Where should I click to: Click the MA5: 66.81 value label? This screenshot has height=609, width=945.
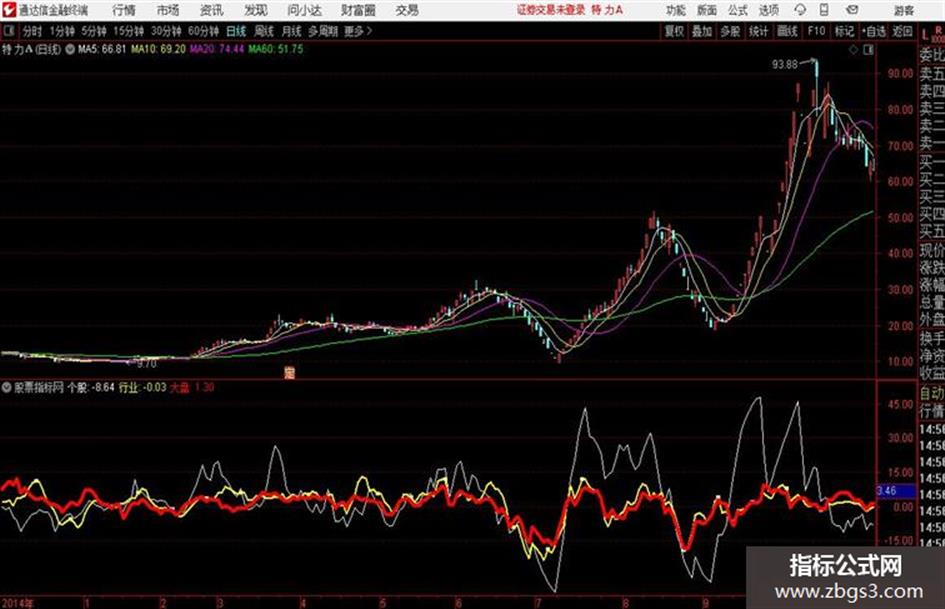[x=101, y=49]
